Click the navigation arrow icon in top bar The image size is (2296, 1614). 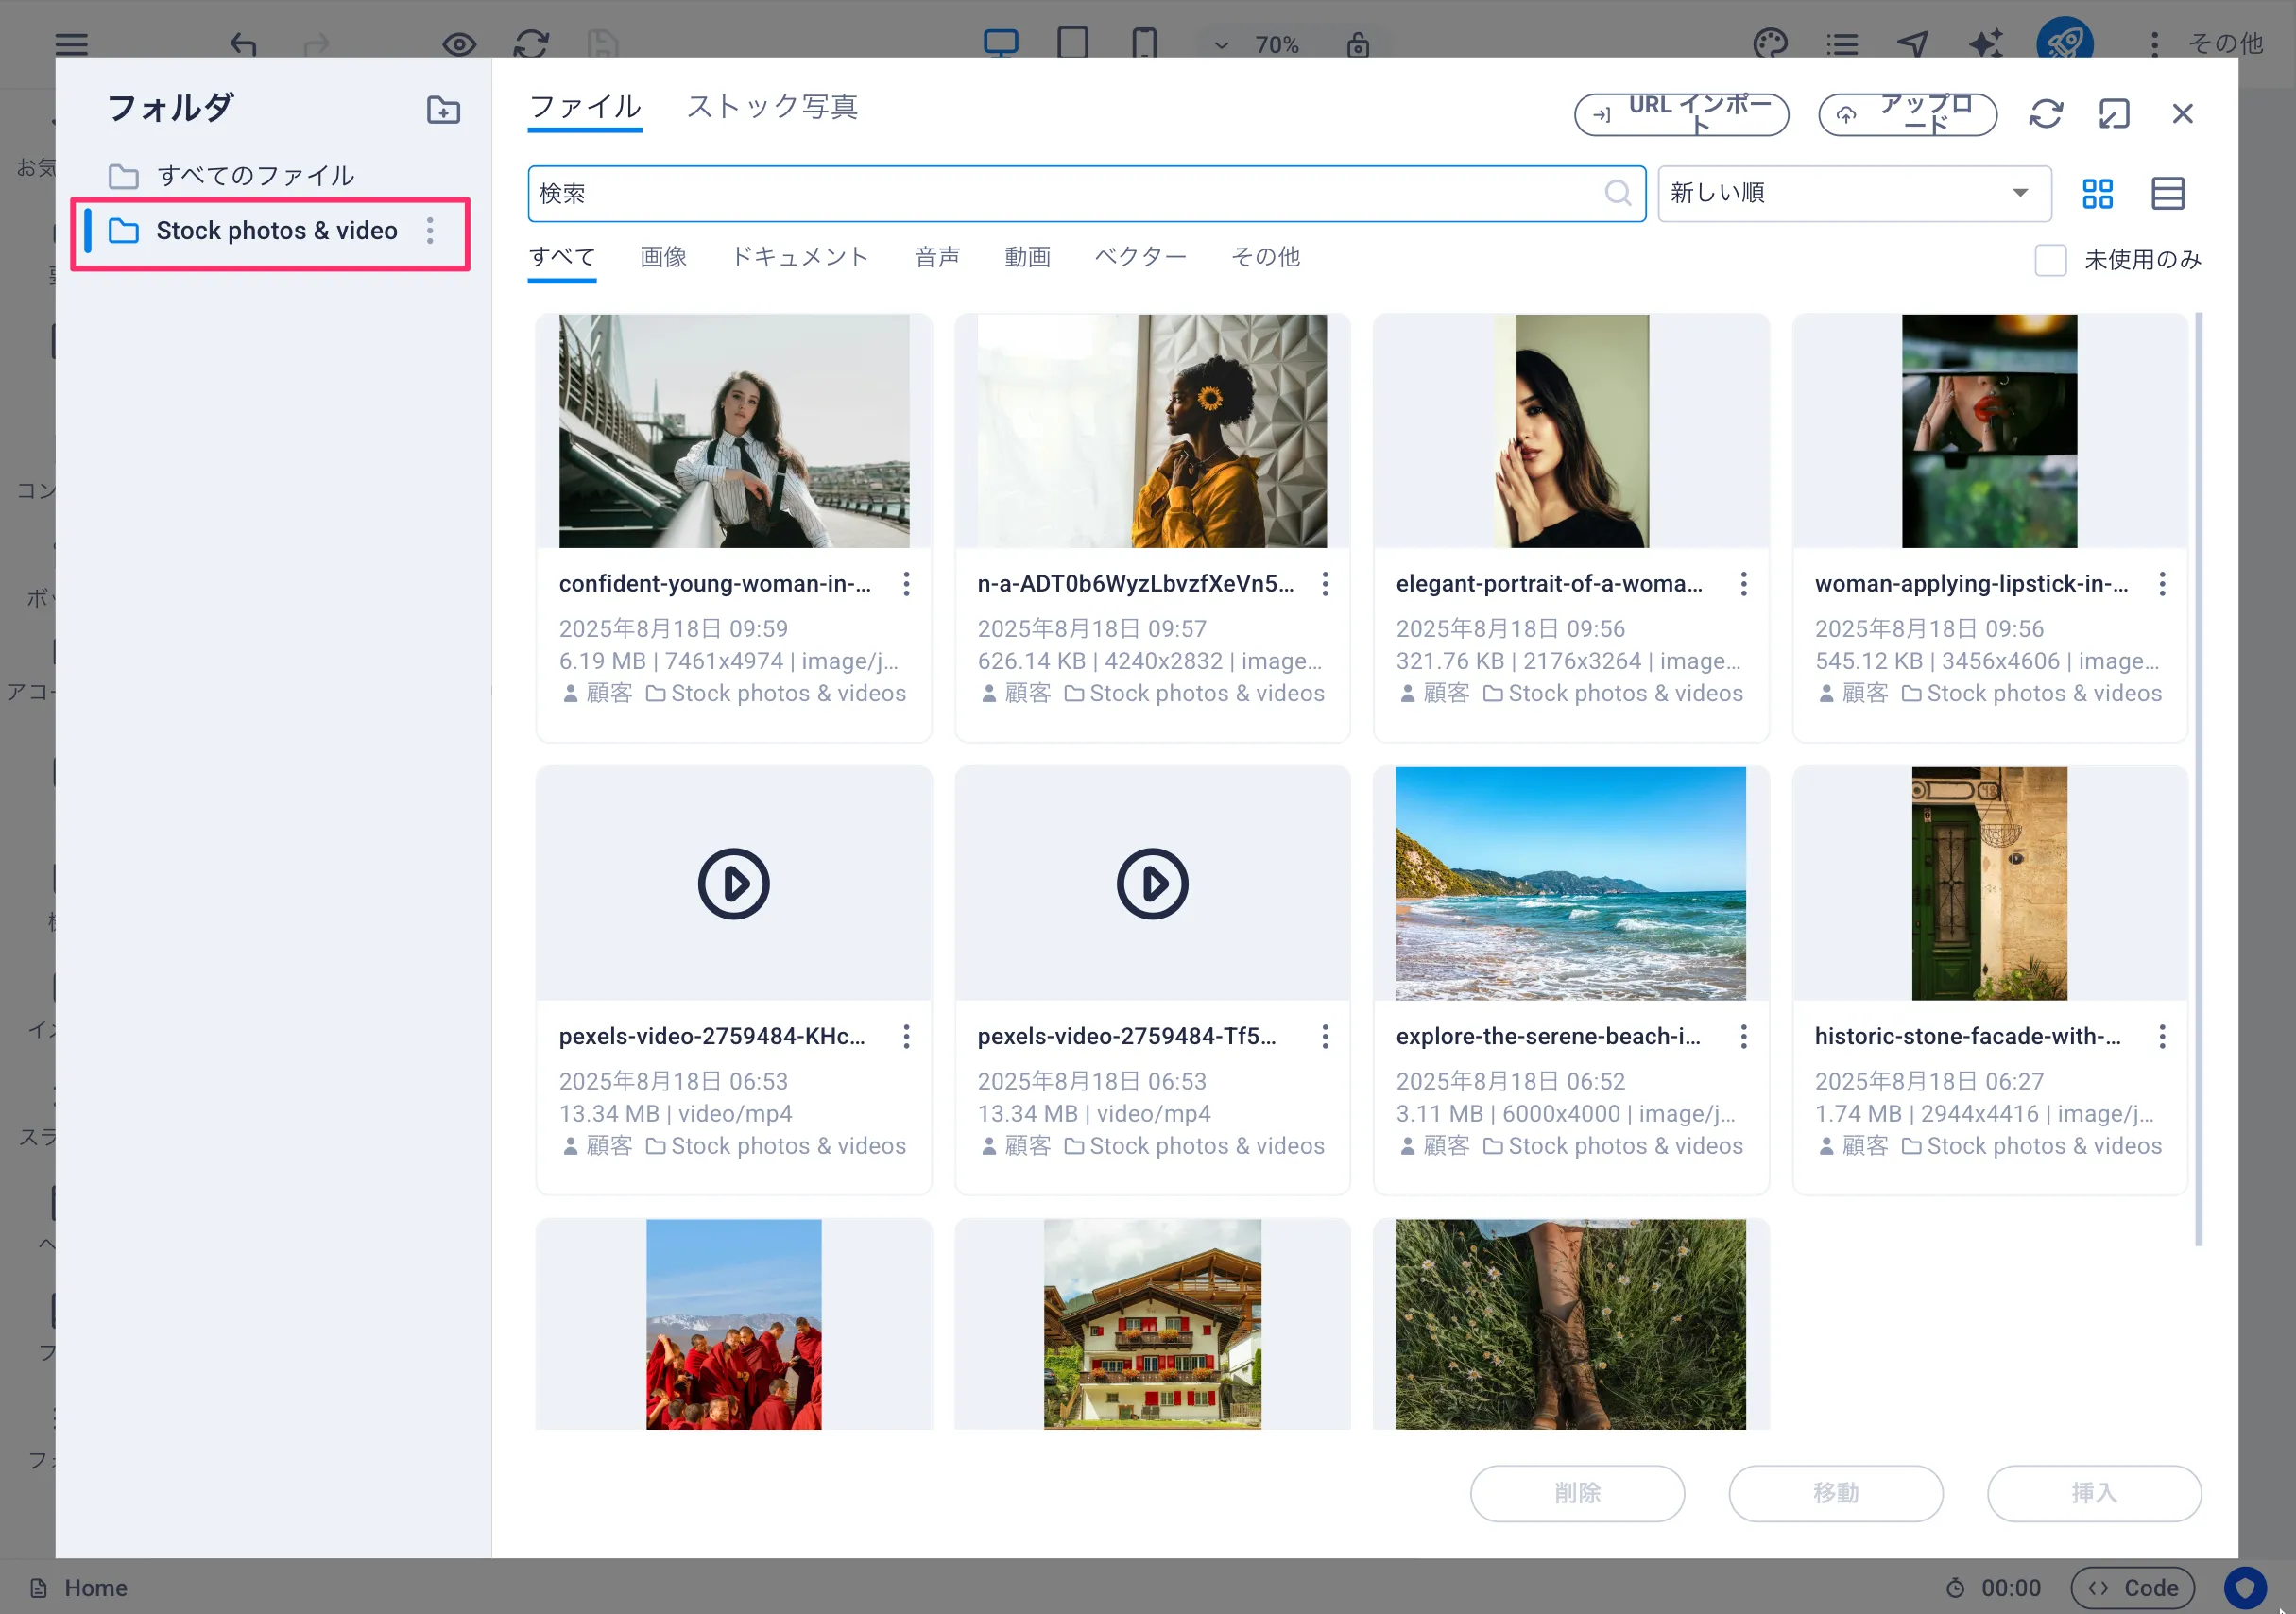pyautogui.click(x=1912, y=44)
